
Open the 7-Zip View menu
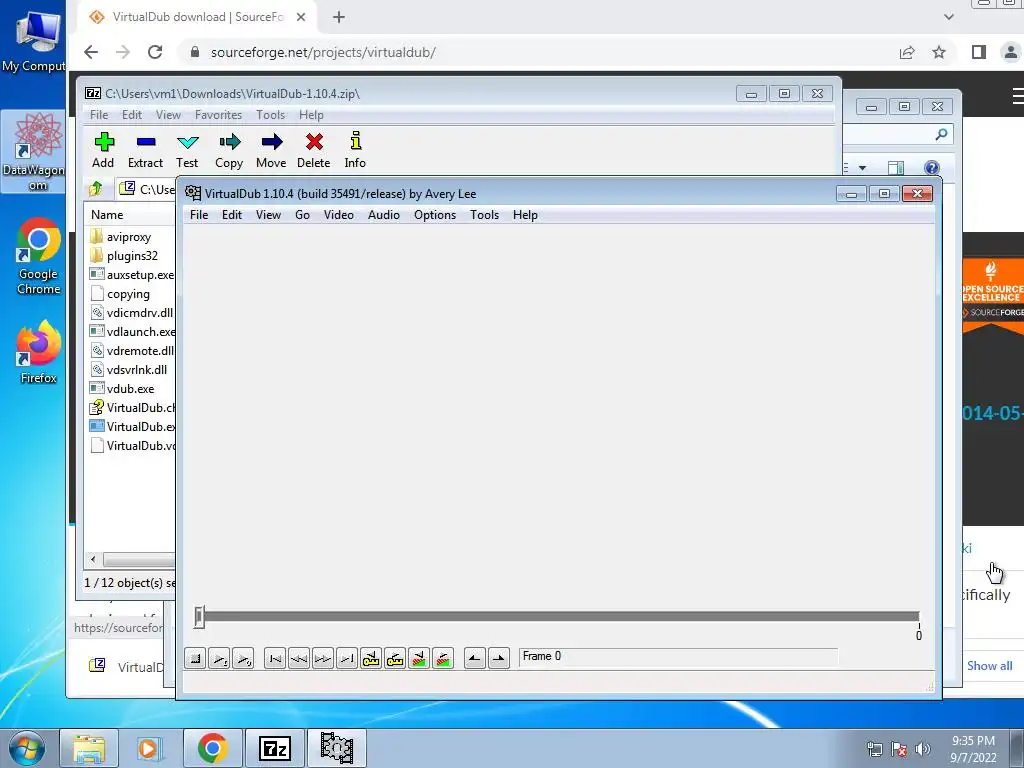(168, 115)
